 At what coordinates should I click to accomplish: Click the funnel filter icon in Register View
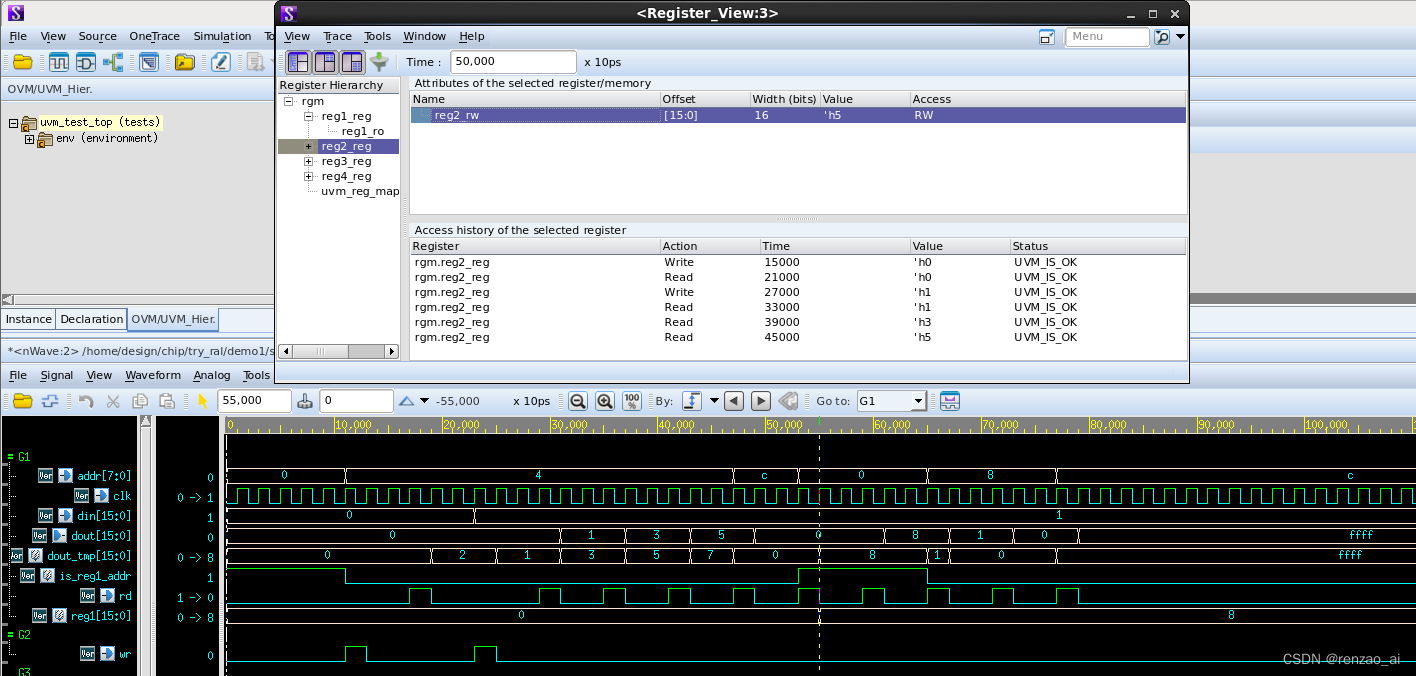pos(379,62)
